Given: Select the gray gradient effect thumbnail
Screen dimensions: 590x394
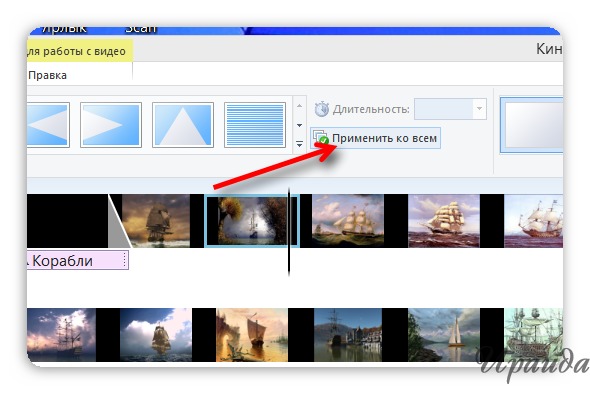Looking at the screenshot, I should click(x=532, y=125).
